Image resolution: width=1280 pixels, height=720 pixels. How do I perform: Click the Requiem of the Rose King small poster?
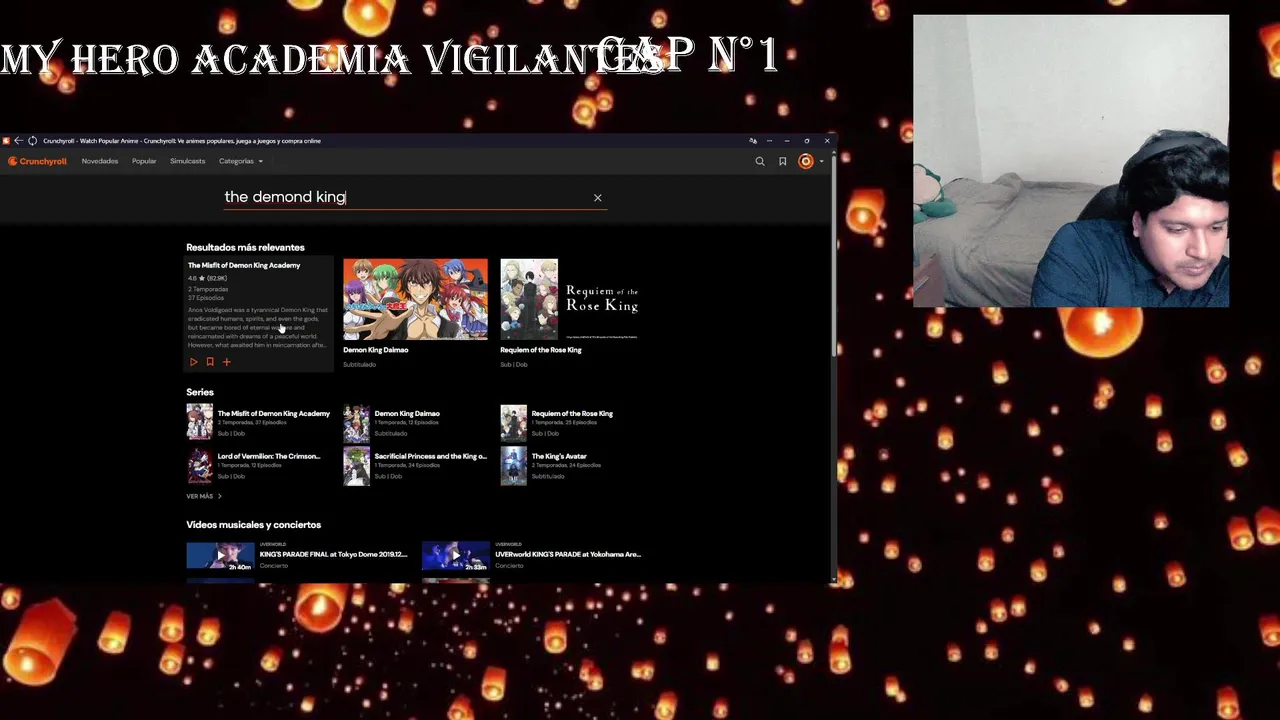513,423
